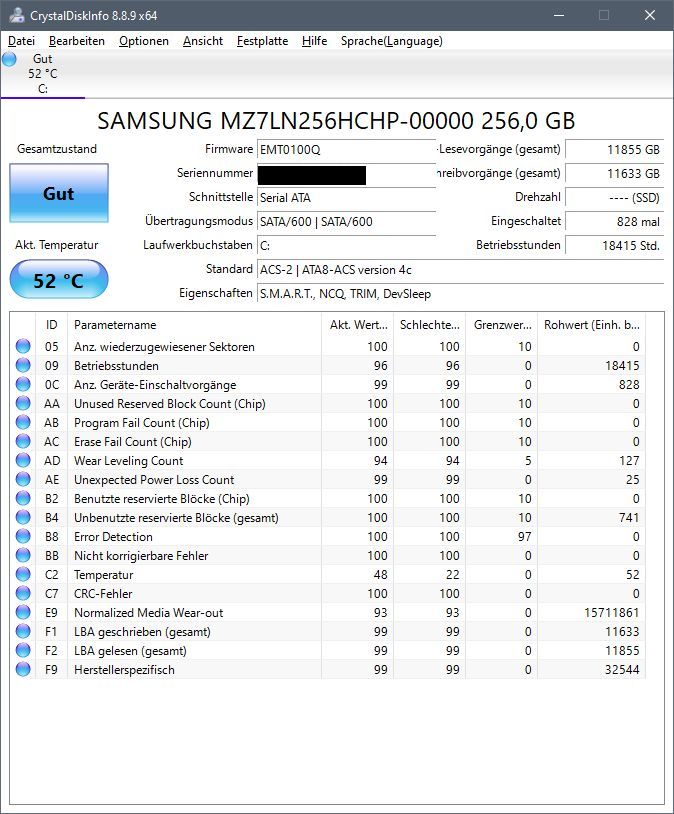The image size is (674, 814).
Task: Click the Lesevorgänge value 11855 GB
Action: click(x=615, y=150)
